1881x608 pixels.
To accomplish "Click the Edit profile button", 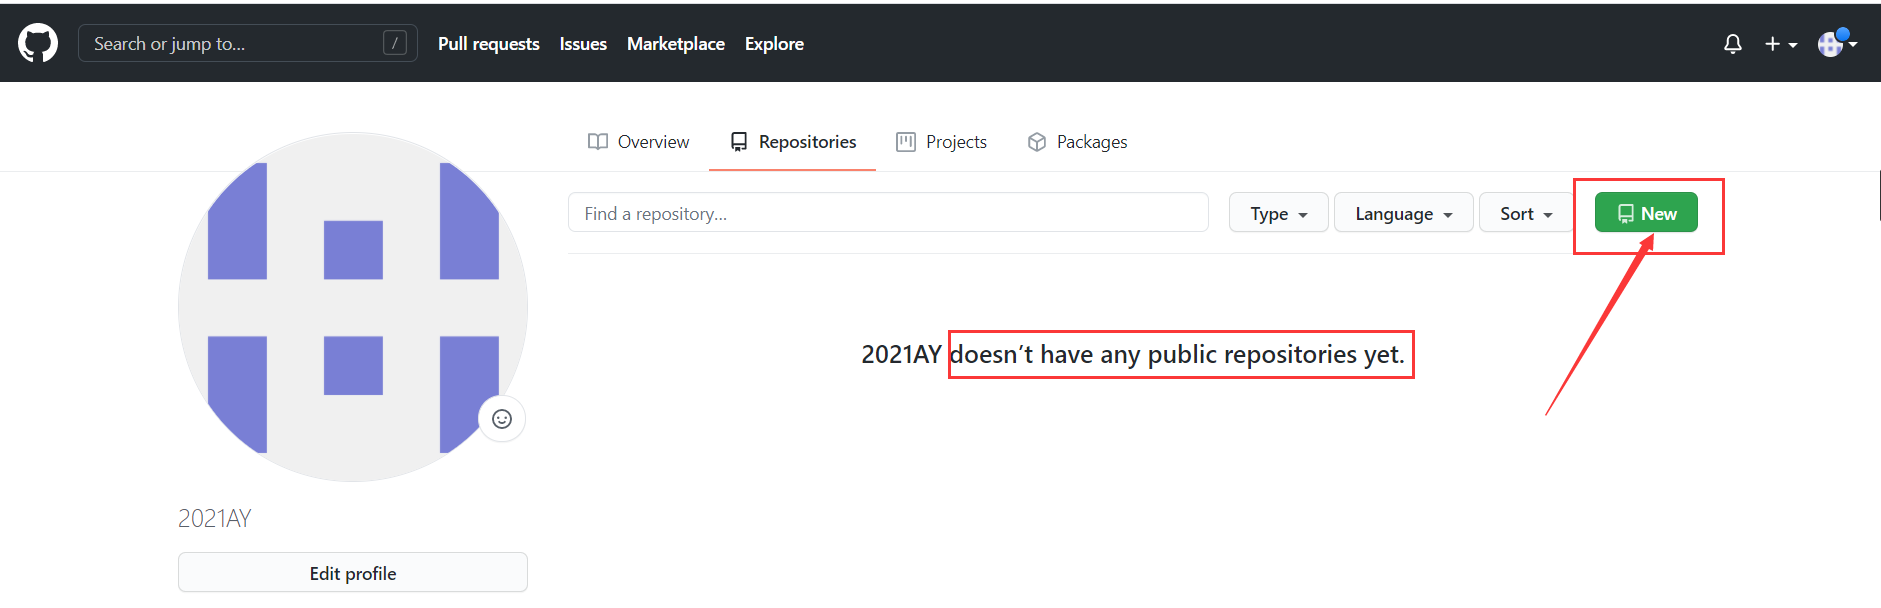I will pyautogui.click(x=353, y=573).
